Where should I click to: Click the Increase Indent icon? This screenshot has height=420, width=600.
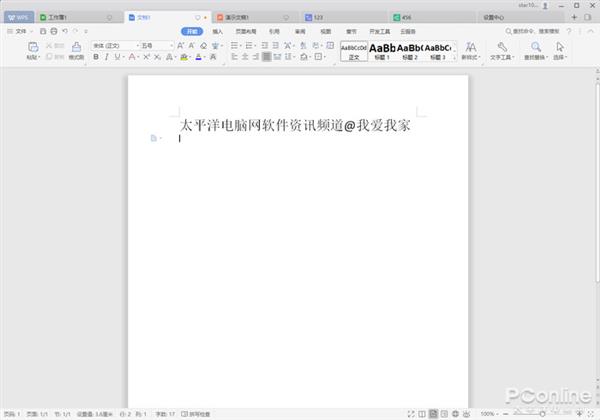(x=276, y=46)
